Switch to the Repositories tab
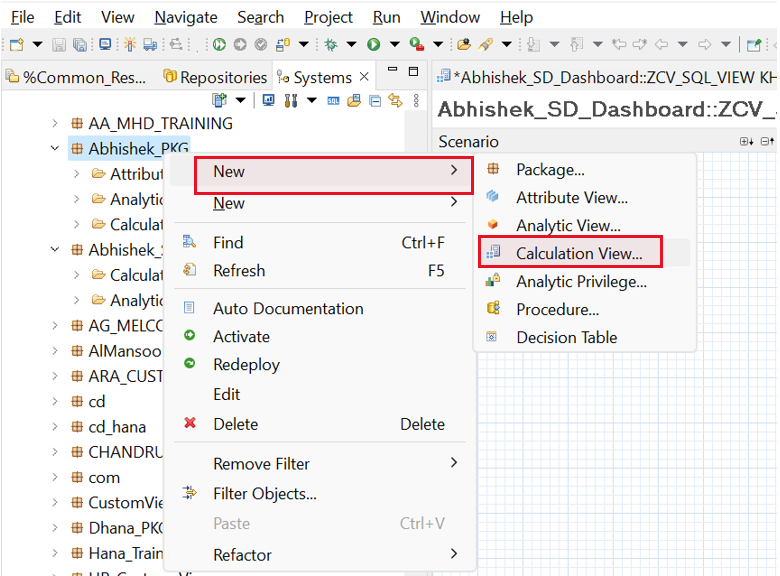 point(223,77)
